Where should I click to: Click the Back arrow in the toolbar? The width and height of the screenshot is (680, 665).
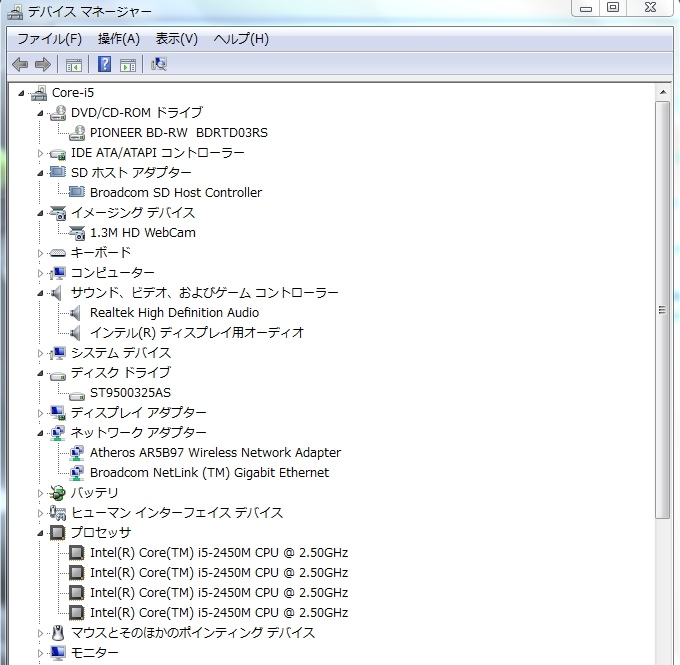pos(20,65)
